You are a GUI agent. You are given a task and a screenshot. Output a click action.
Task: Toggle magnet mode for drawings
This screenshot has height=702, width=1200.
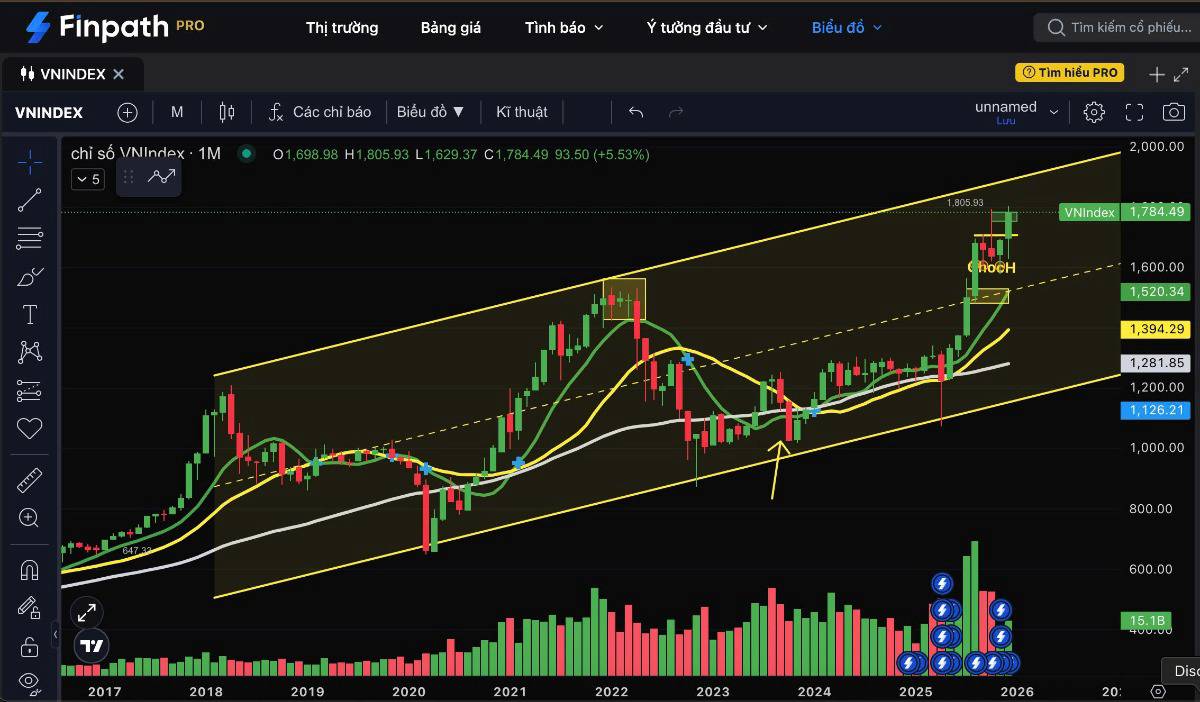pos(30,570)
